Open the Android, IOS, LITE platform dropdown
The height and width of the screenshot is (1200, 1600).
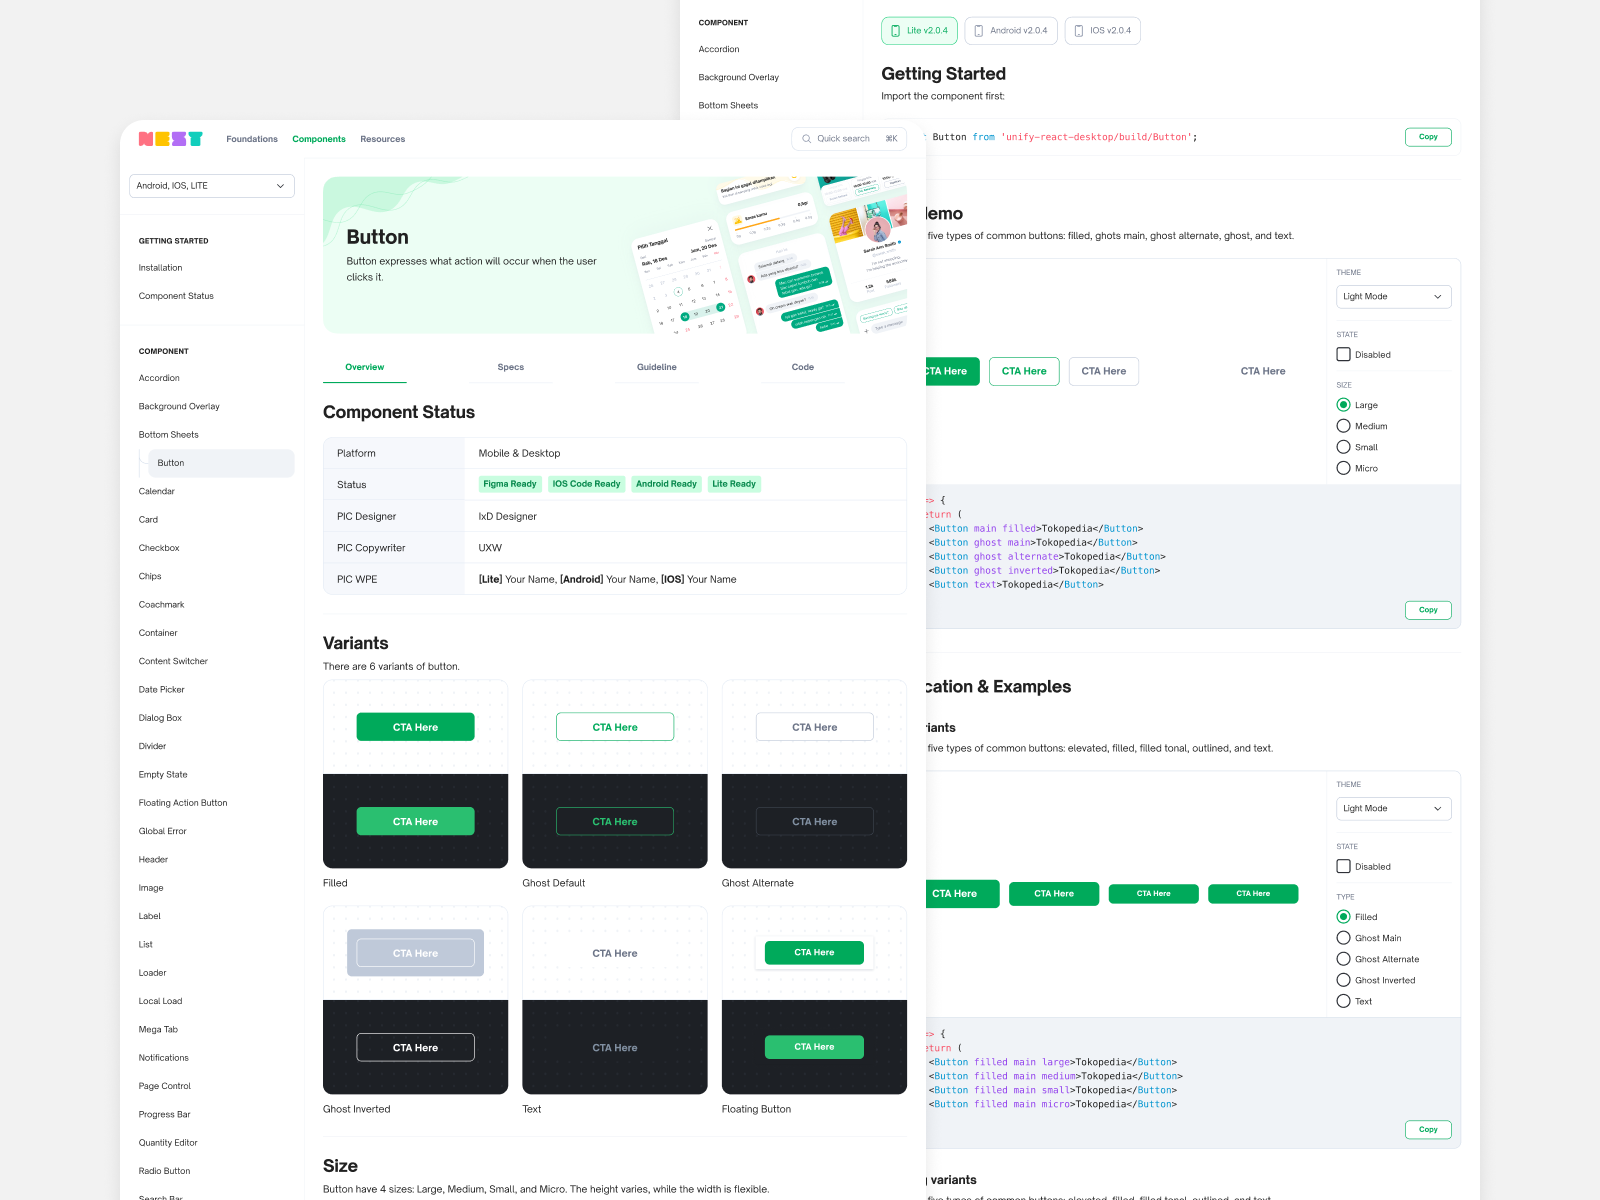point(211,185)
